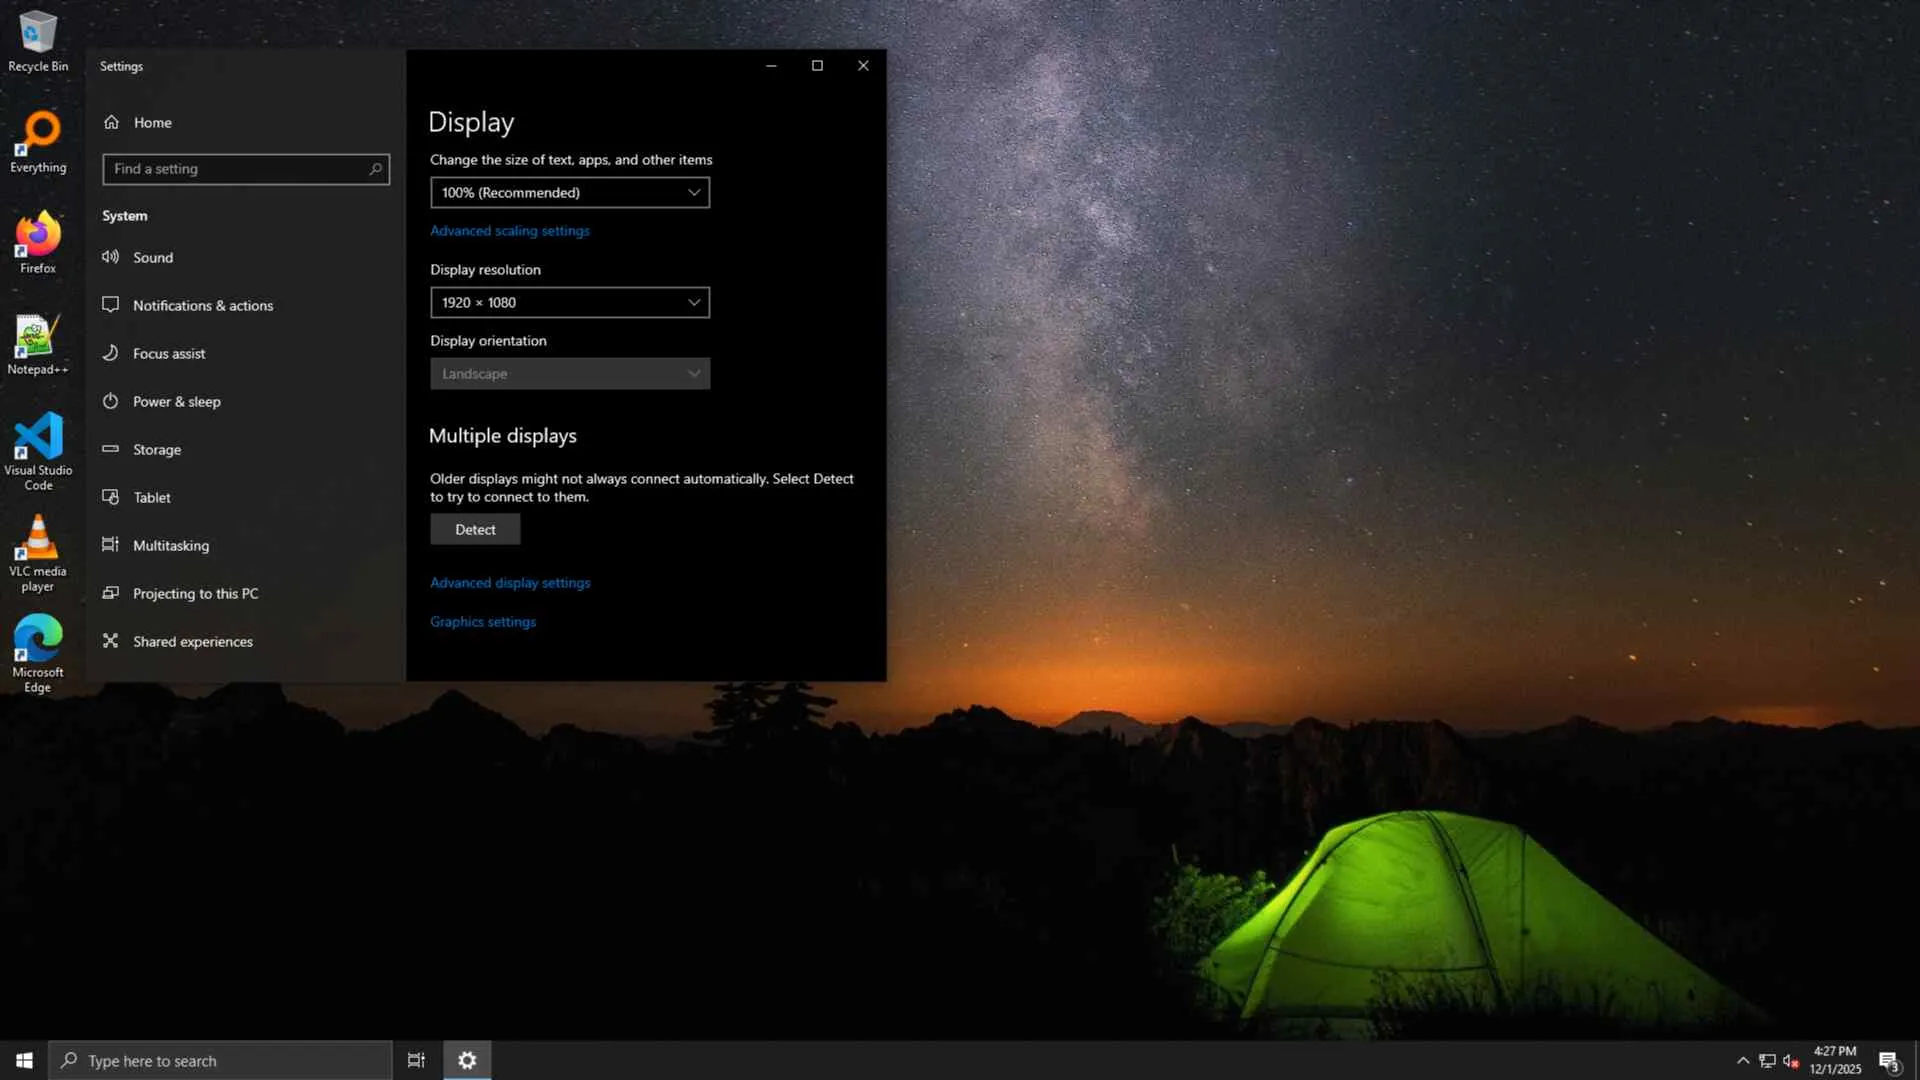Image resolution: width=1920 pixels, height=1080 pixels.
Task: Select the Shared experiences menu item
Action: (x=192, y=641)
